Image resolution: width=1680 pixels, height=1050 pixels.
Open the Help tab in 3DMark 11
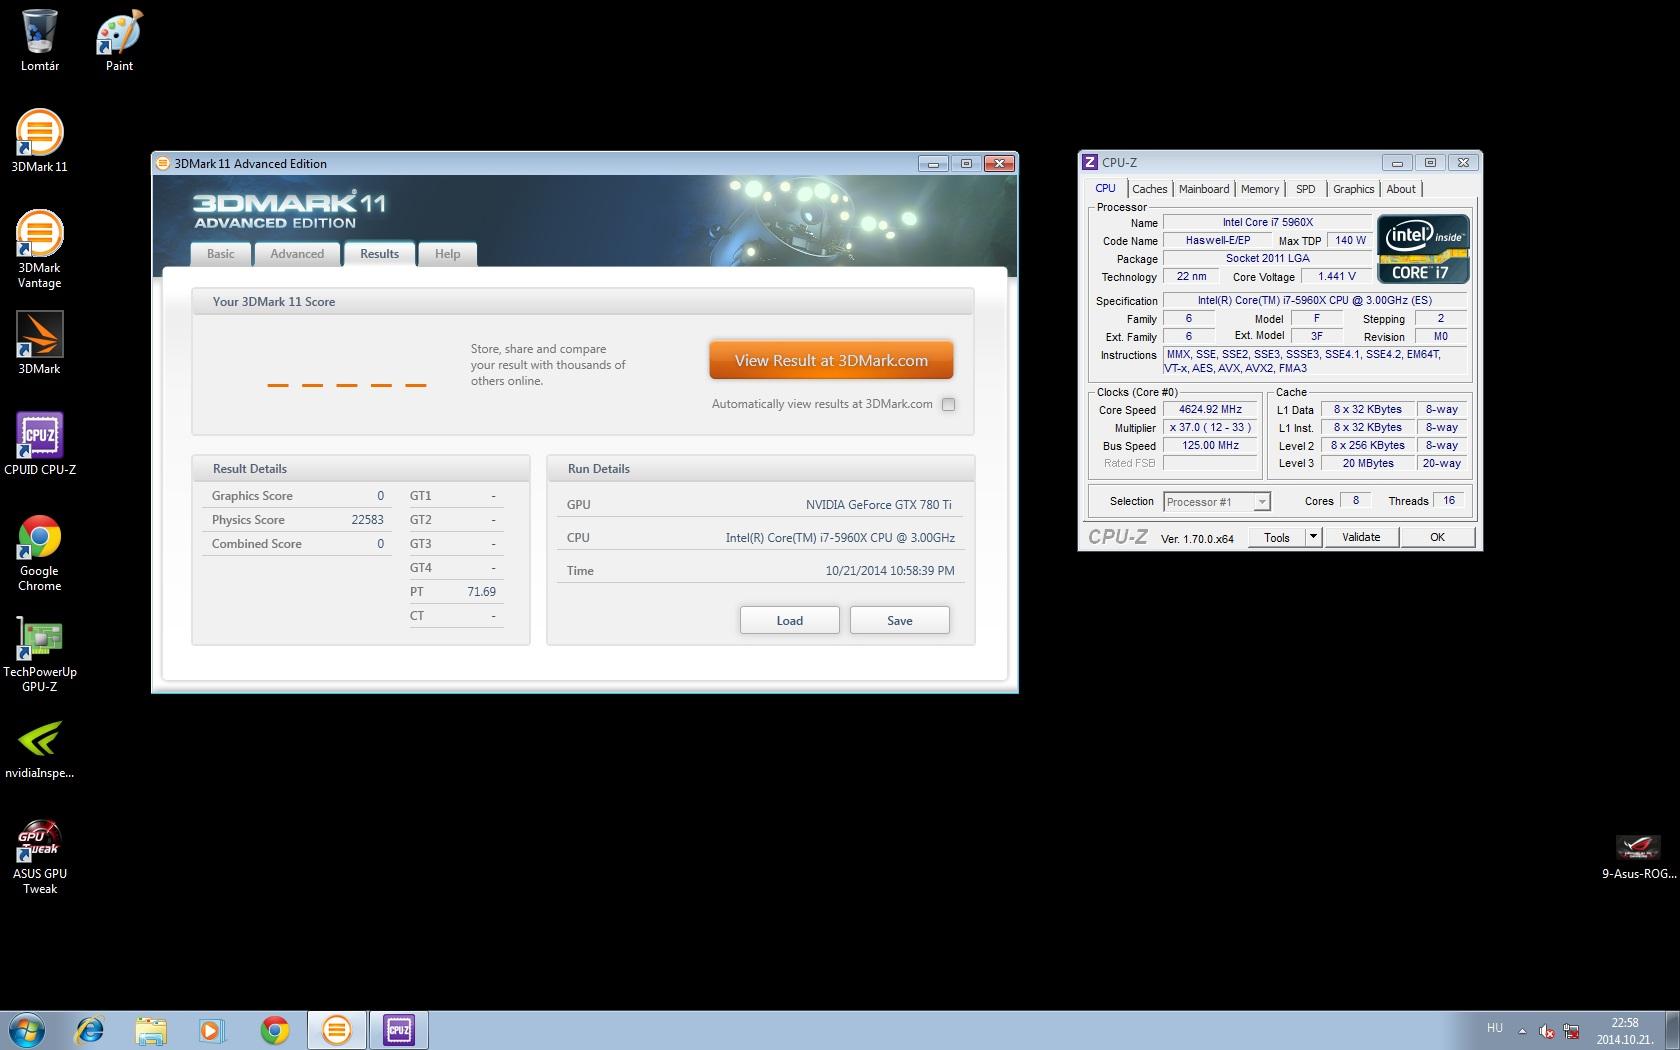[x=448, y=254]
